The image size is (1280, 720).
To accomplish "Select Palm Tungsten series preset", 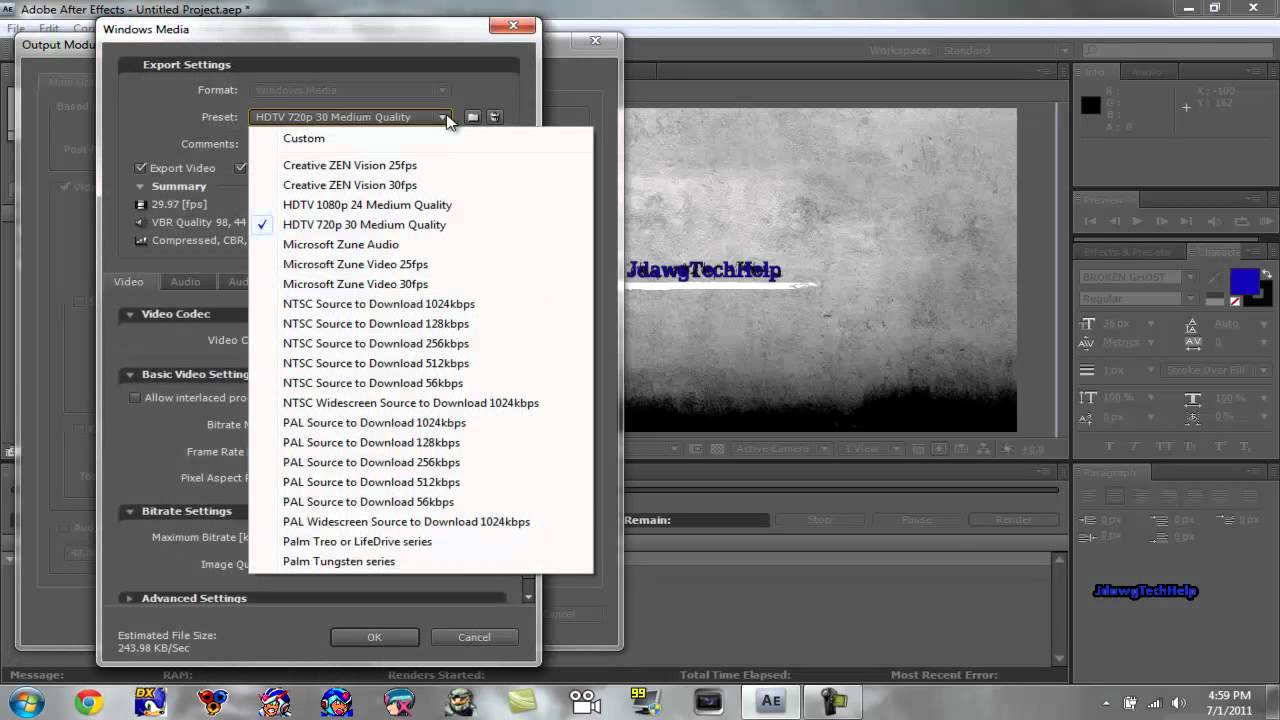I will pyautogui.click(x=420, y=561).
